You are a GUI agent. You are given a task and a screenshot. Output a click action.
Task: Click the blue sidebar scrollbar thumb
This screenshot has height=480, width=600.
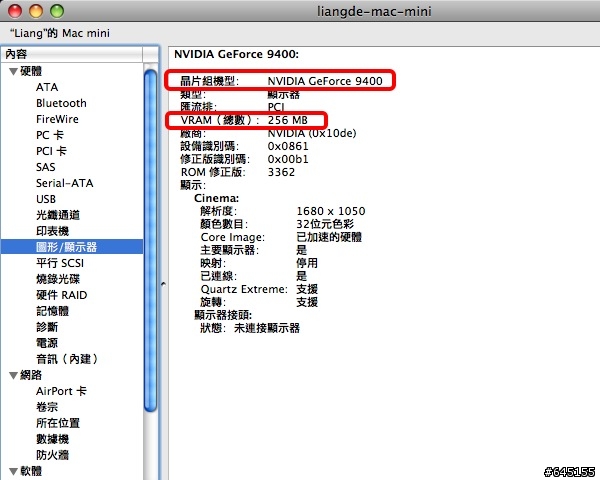(151, 241)
